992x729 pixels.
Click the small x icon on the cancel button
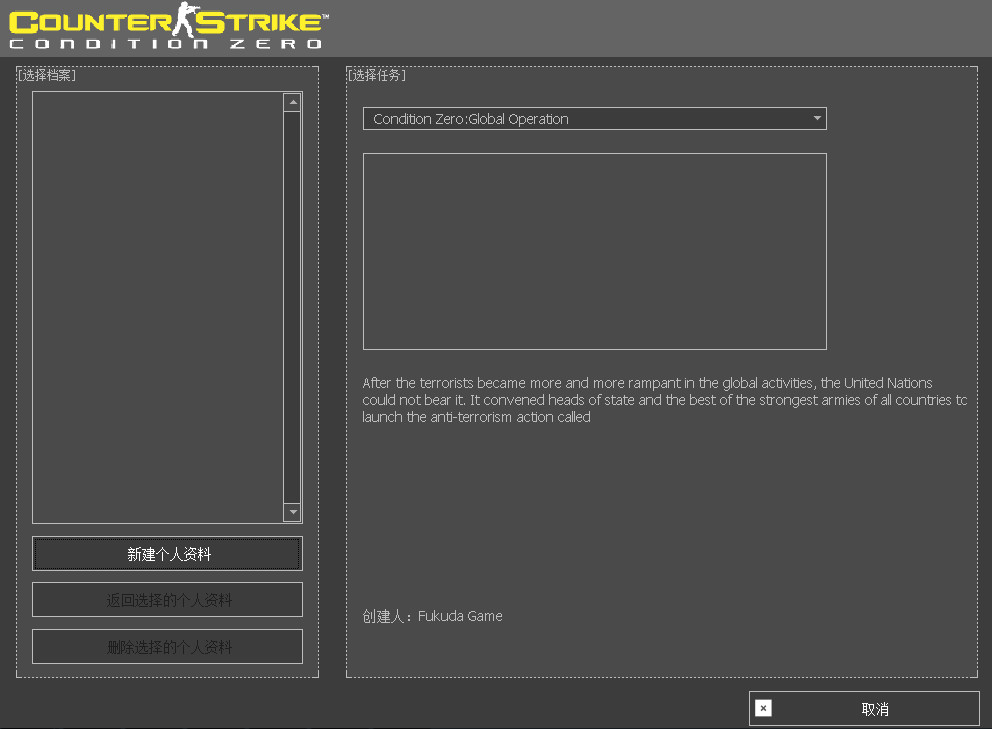763,708
